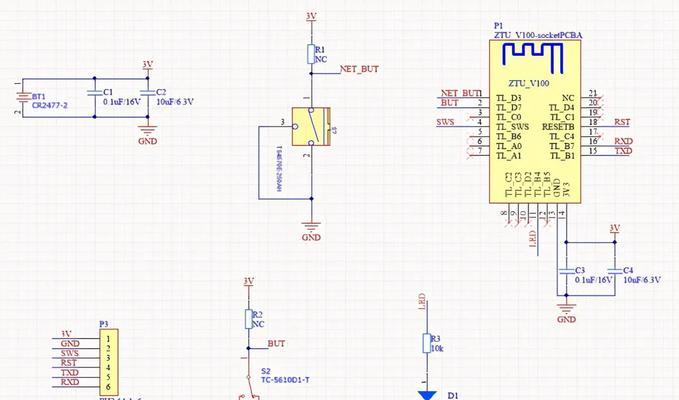Select resistor R1 symbol
This screenshot has height=400, width=679.
pyautogui.click(x=311, y=54)
